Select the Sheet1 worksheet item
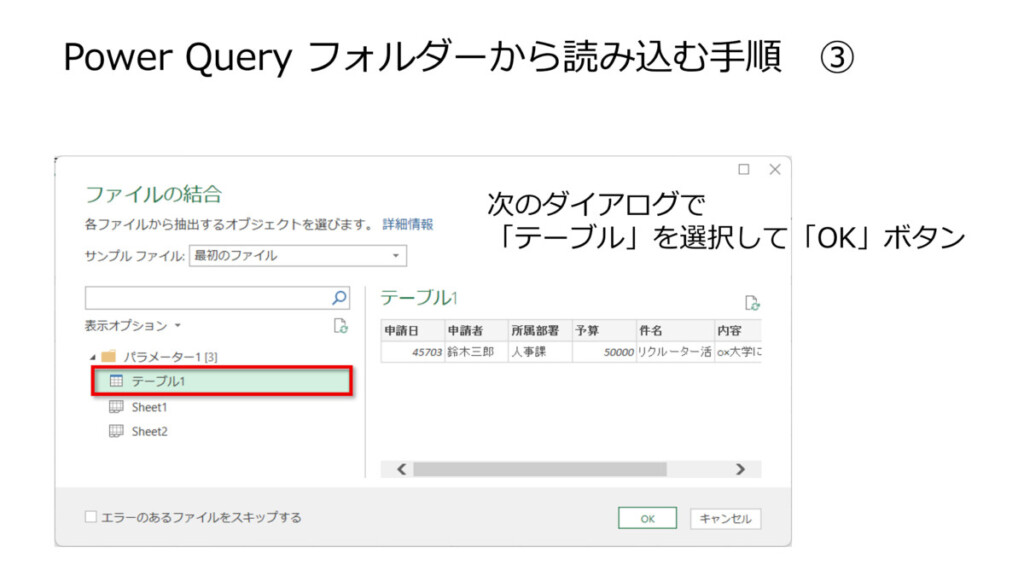The width and height of the screenshot is (1024, 576). tap(149, 408)
